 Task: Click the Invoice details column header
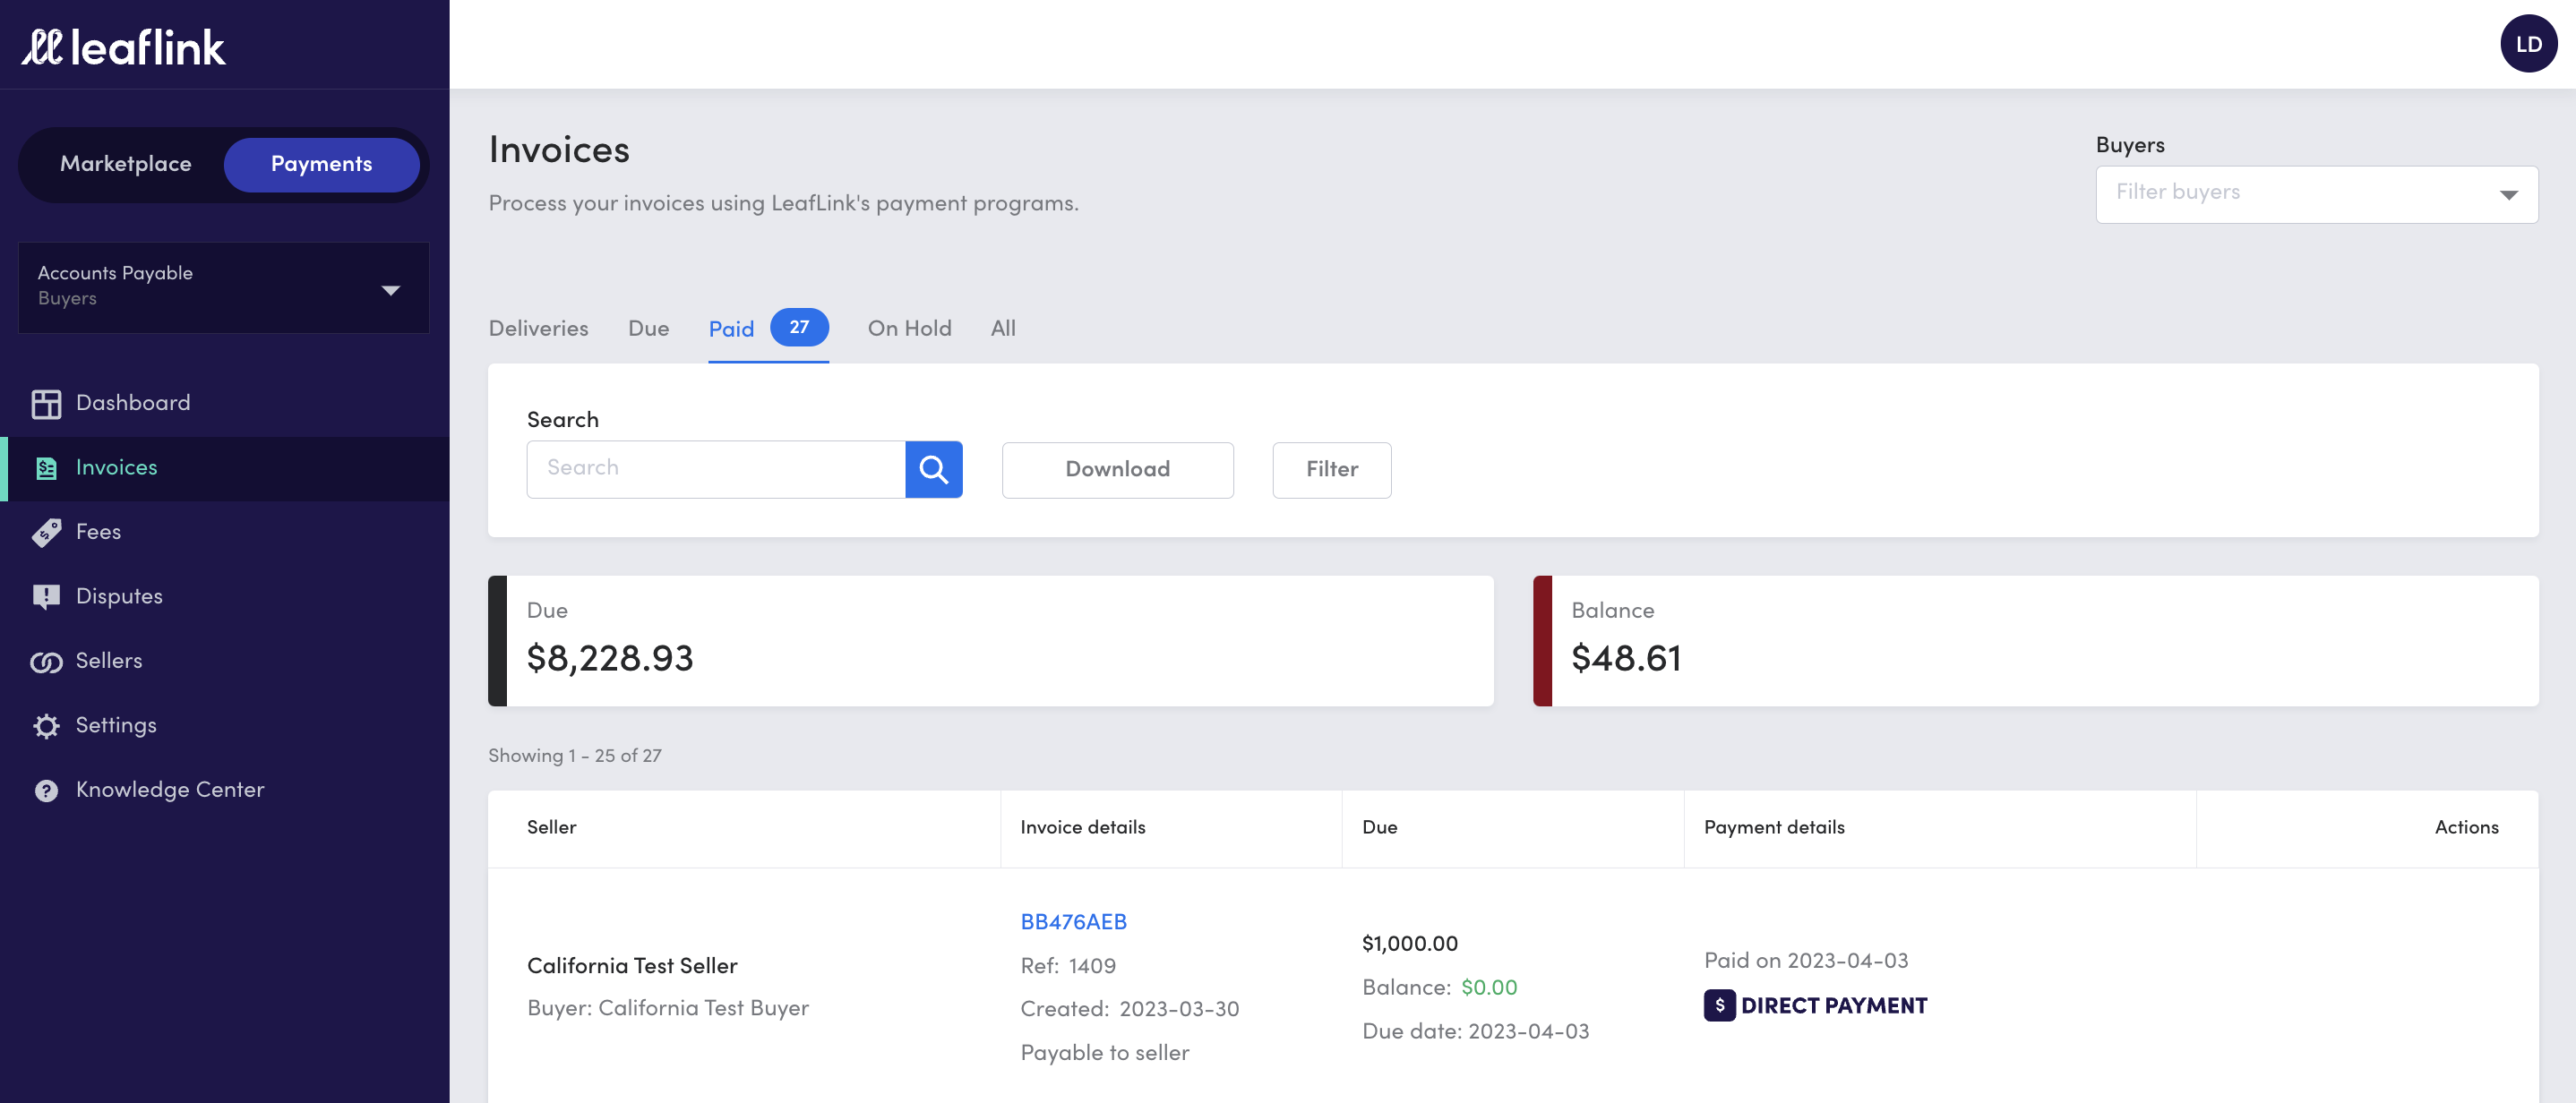pyautogui.click(x=1082, y=828)
